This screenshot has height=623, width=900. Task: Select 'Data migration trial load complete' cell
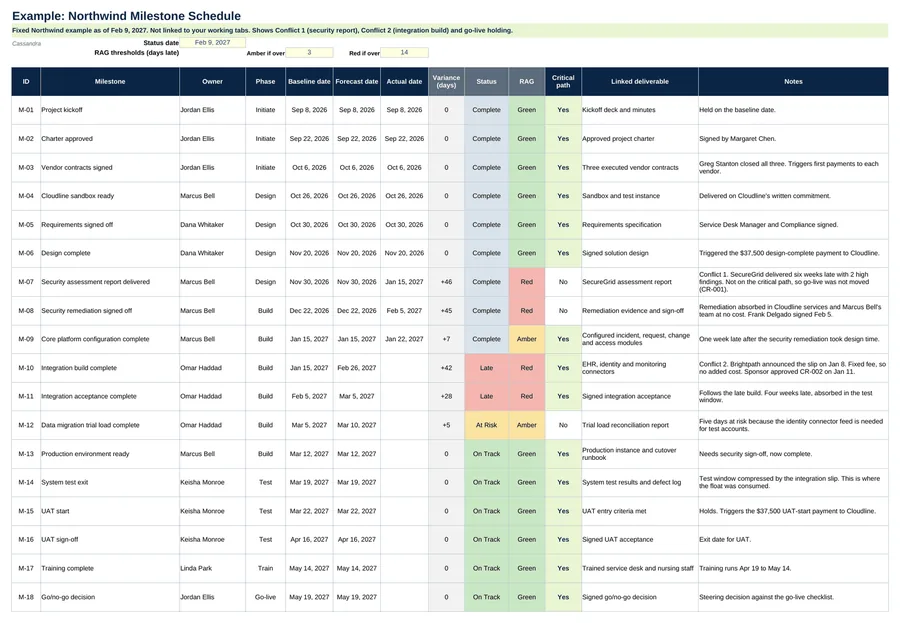pyautogui.click(x=110, y=425)
